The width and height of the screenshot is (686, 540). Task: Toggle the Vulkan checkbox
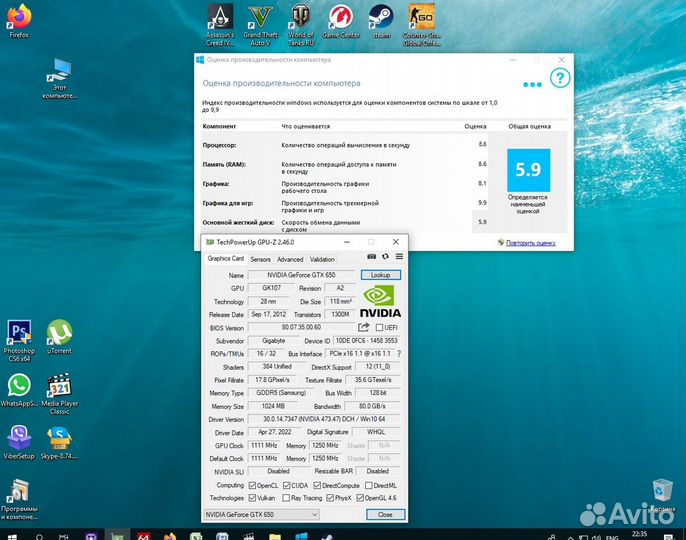252,498
